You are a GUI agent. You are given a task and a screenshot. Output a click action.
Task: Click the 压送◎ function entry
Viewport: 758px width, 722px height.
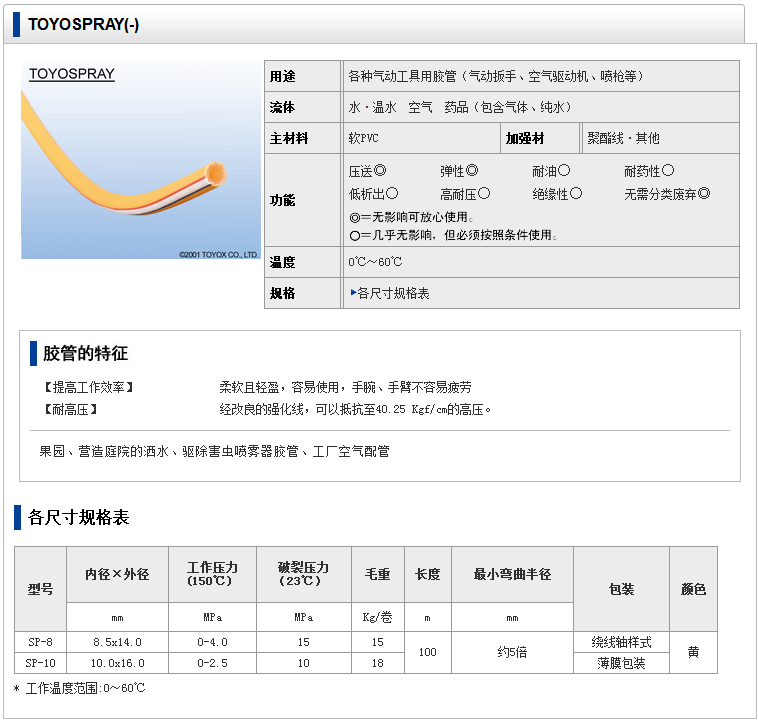(x=367, y=171)
